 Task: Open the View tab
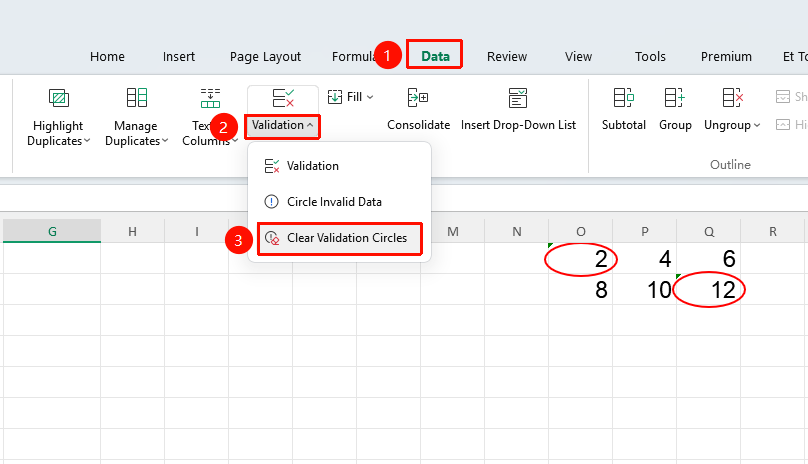coord(578,57)
